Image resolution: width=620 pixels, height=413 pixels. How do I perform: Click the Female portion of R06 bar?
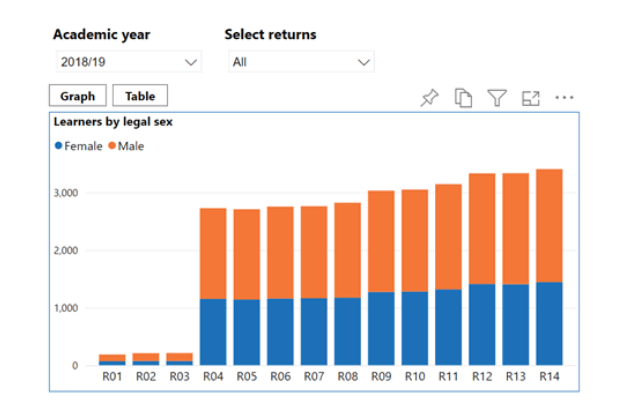281,331
